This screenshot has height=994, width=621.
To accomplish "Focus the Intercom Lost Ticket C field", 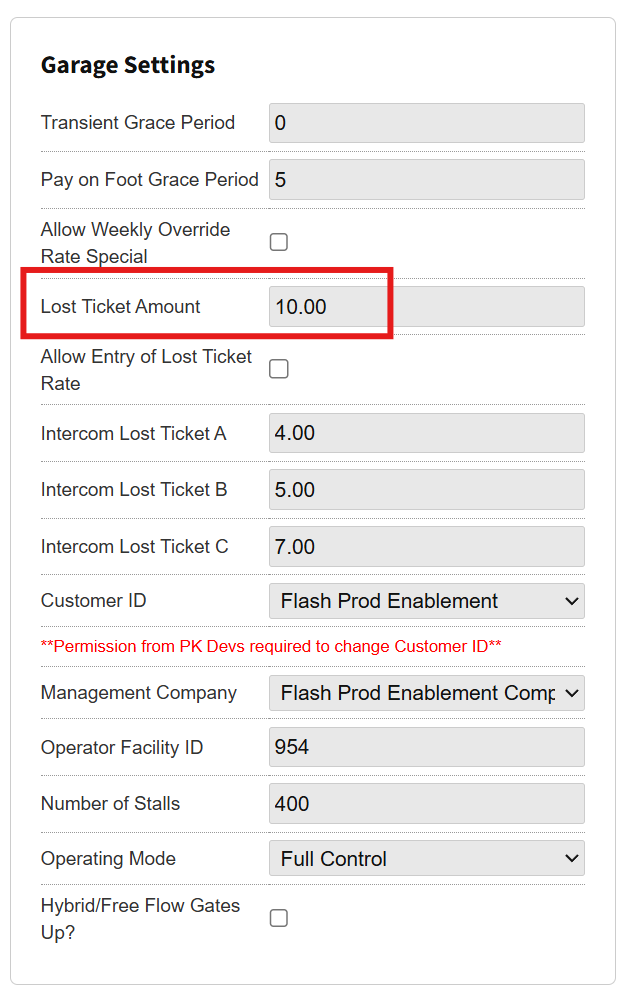I will click(426, 547).
